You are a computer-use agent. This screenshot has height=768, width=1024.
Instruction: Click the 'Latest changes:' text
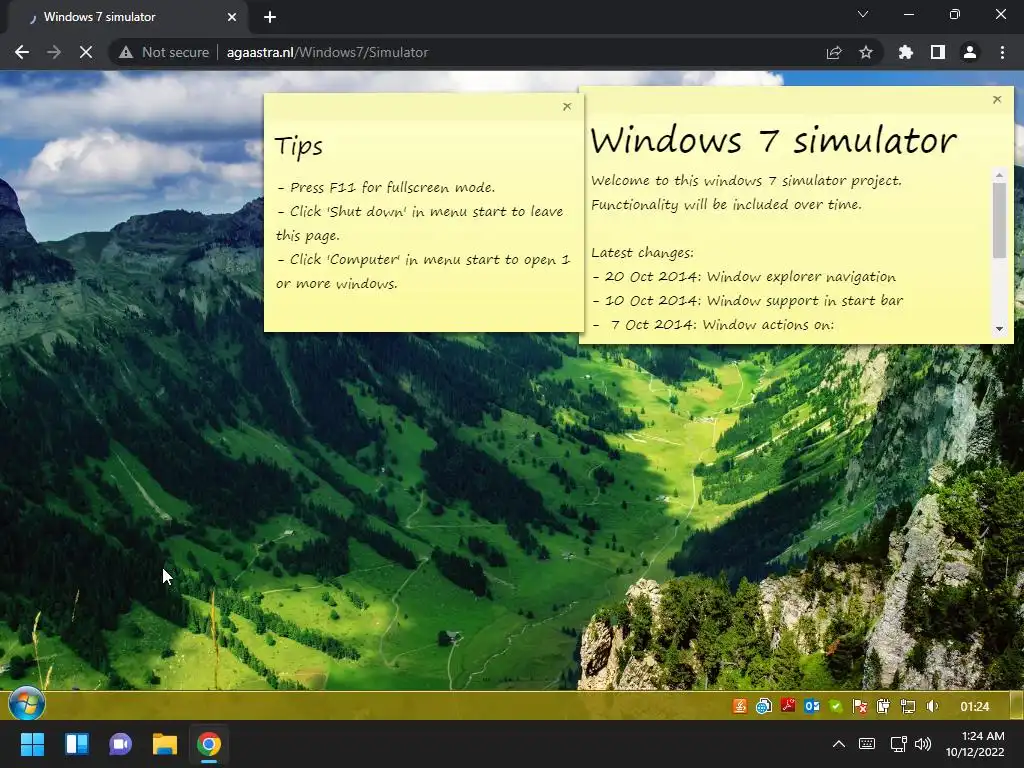pos(643,253)
